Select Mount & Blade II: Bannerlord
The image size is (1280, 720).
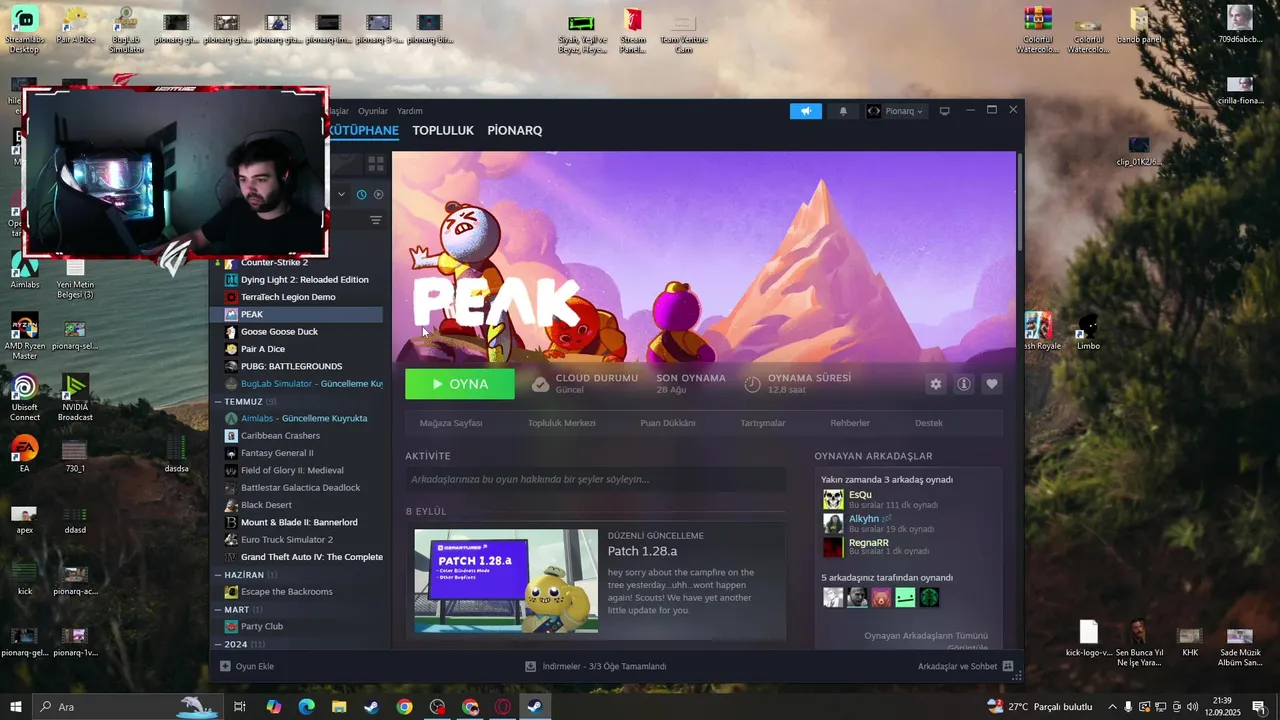pos(297,522)
